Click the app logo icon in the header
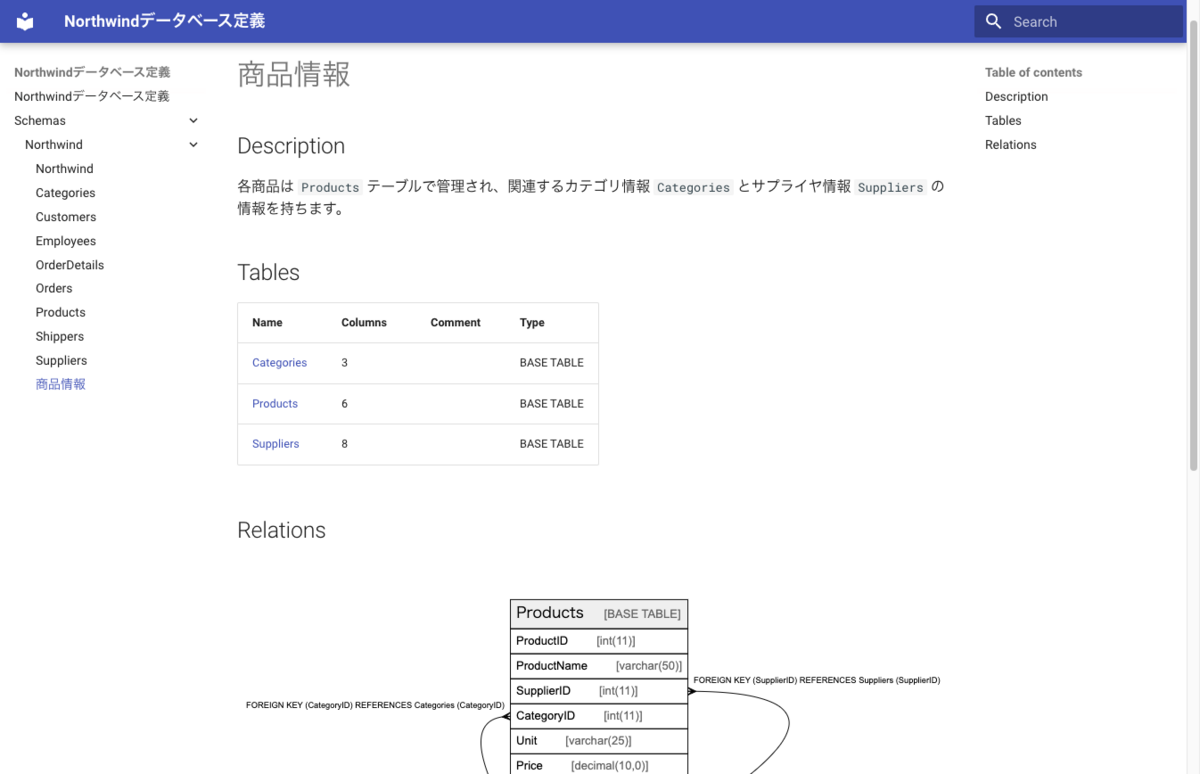This screenshot has height=774, width=1200. coord(24,21)
